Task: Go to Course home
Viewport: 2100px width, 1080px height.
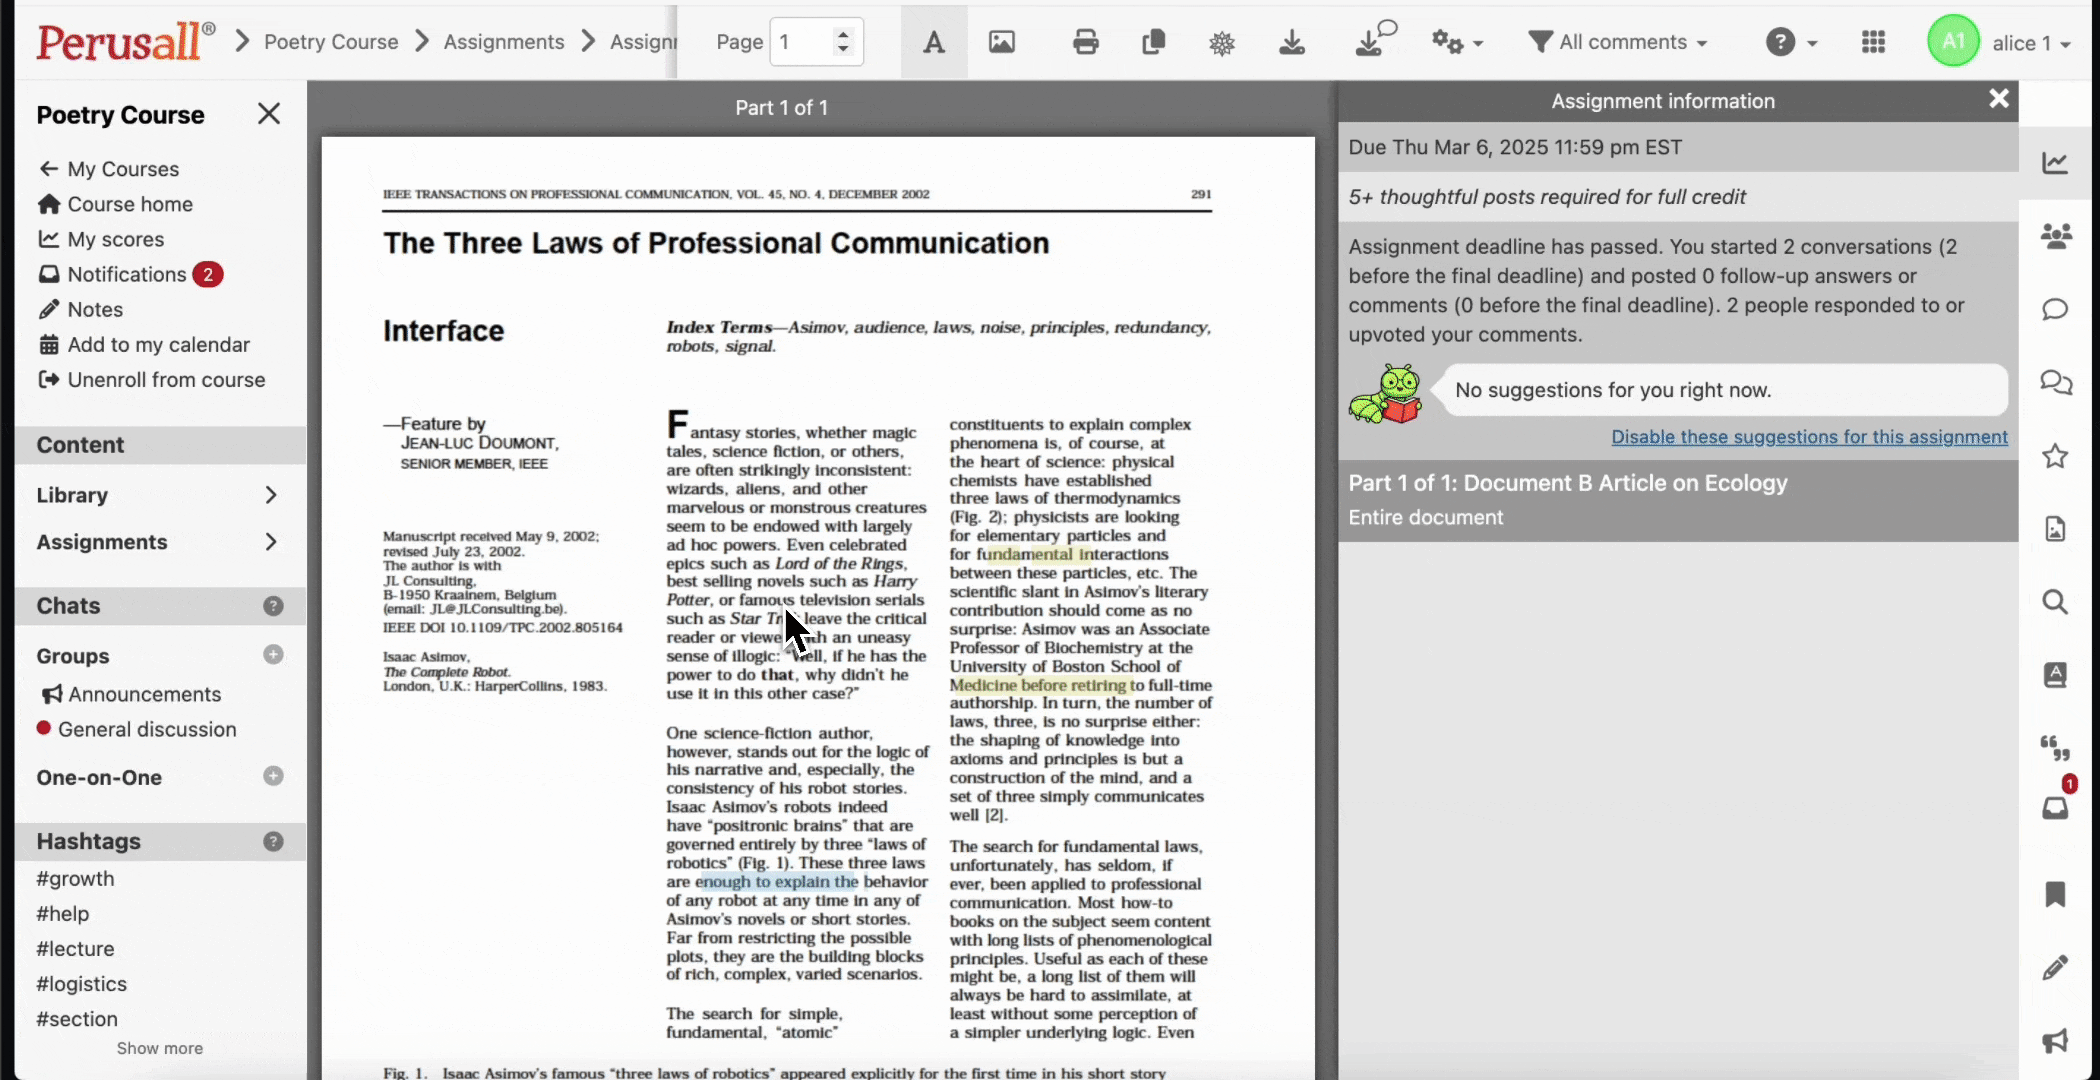Action: 129,204
